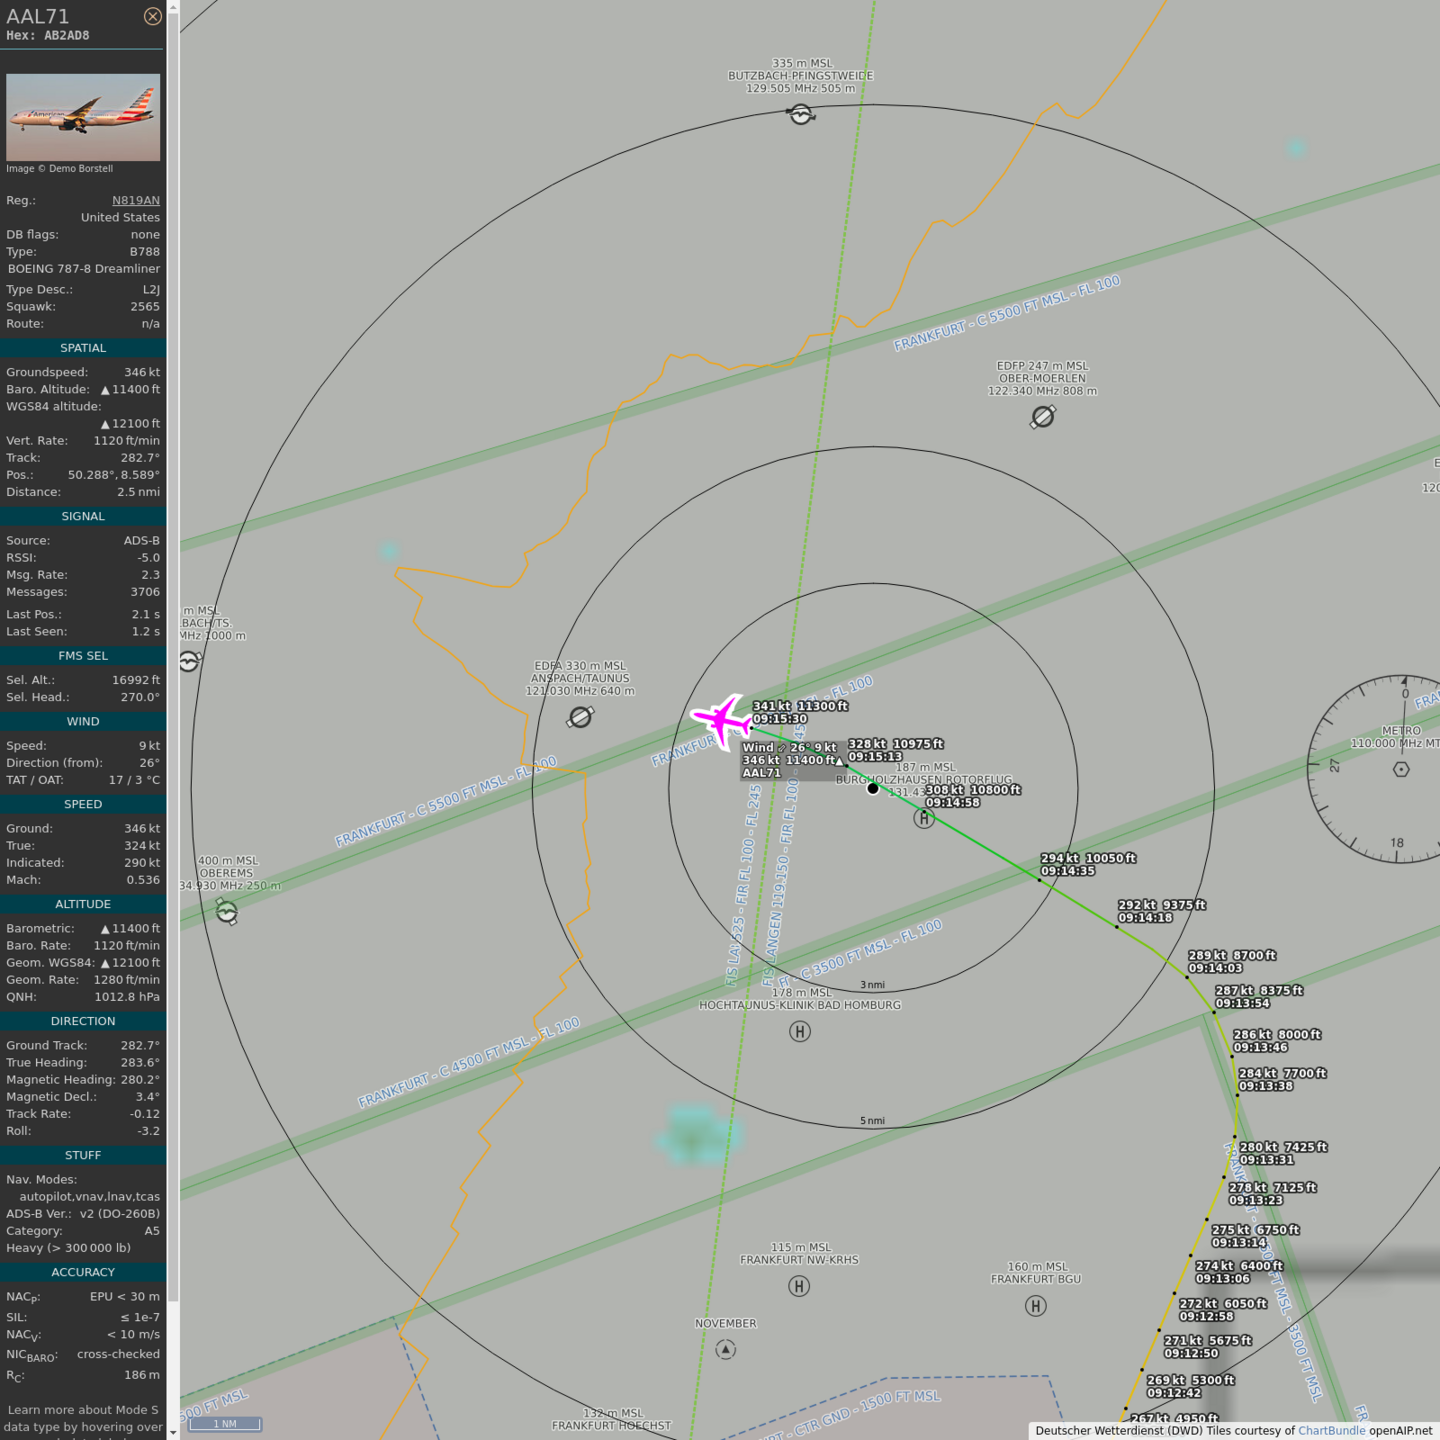This screenshot has height=1440, width=1440.
Task: Click the sidebar scrollbar down arrow
Action: (x=173, y=1432)
